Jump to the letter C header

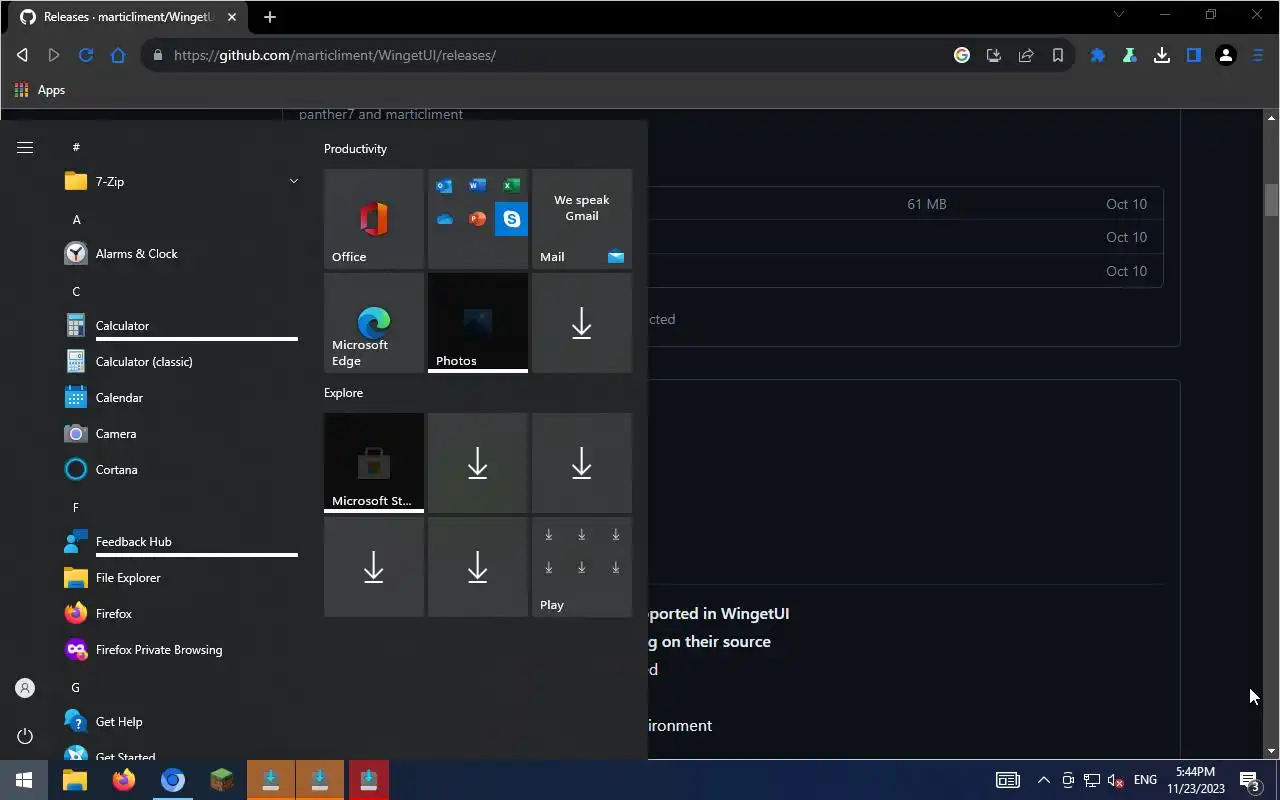[76, 291]
